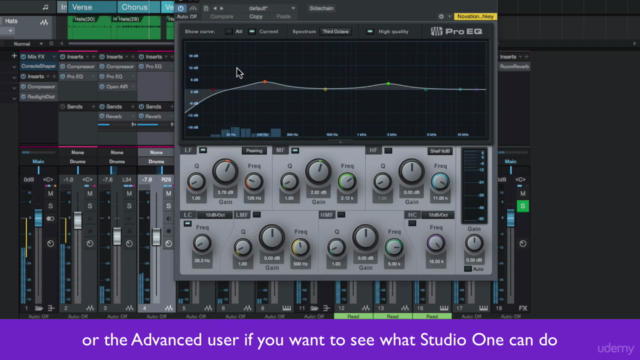640x360 pixels.
Task: Click the Hats track waveform icon
Action: pyautogui.click(x=44, y=22)
